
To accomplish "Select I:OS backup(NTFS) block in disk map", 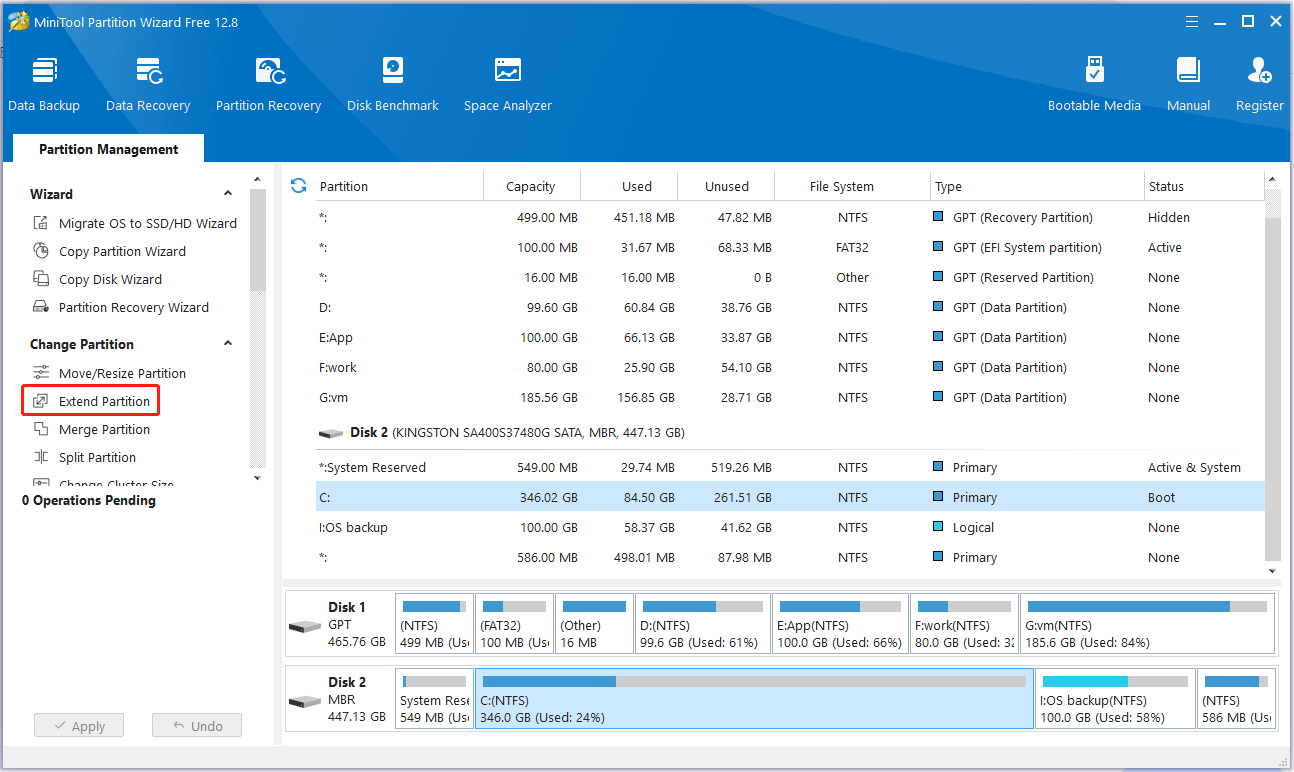I will point(1115,698).
